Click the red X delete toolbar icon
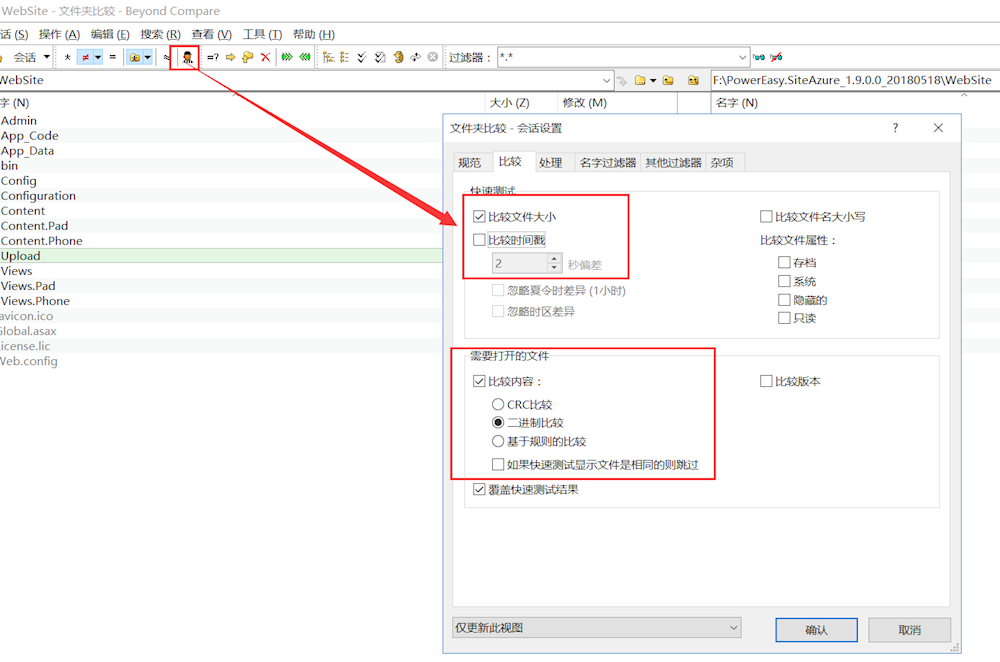The width and height of the screenshot is (1000, 662). [x=265, y=58]
